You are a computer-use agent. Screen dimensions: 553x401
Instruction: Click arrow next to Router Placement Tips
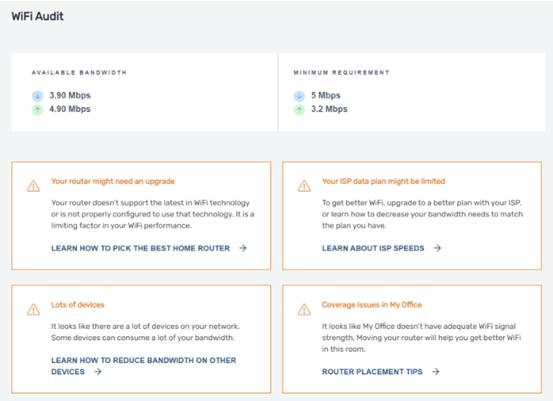pyautogui.click(x=436, y=371)
